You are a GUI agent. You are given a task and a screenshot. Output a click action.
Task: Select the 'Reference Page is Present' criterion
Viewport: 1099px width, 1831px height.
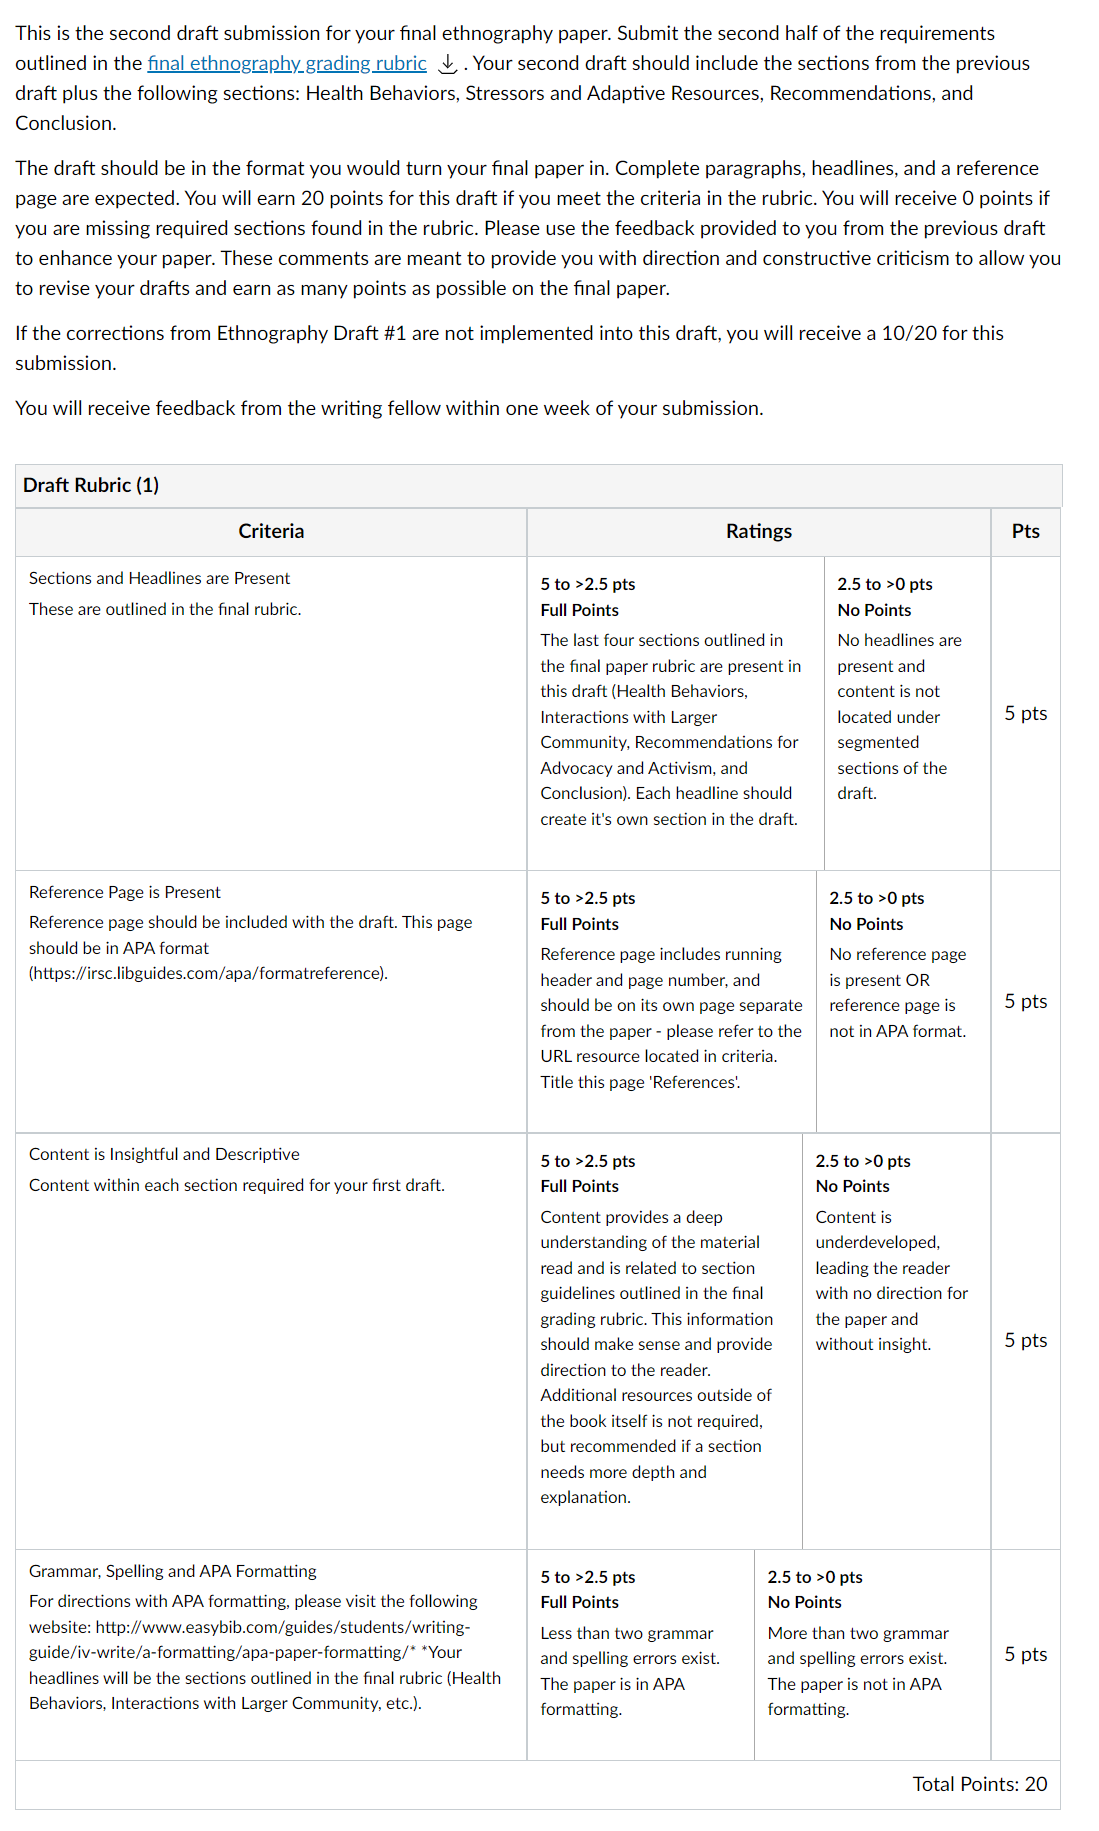[x=125, y=892]
